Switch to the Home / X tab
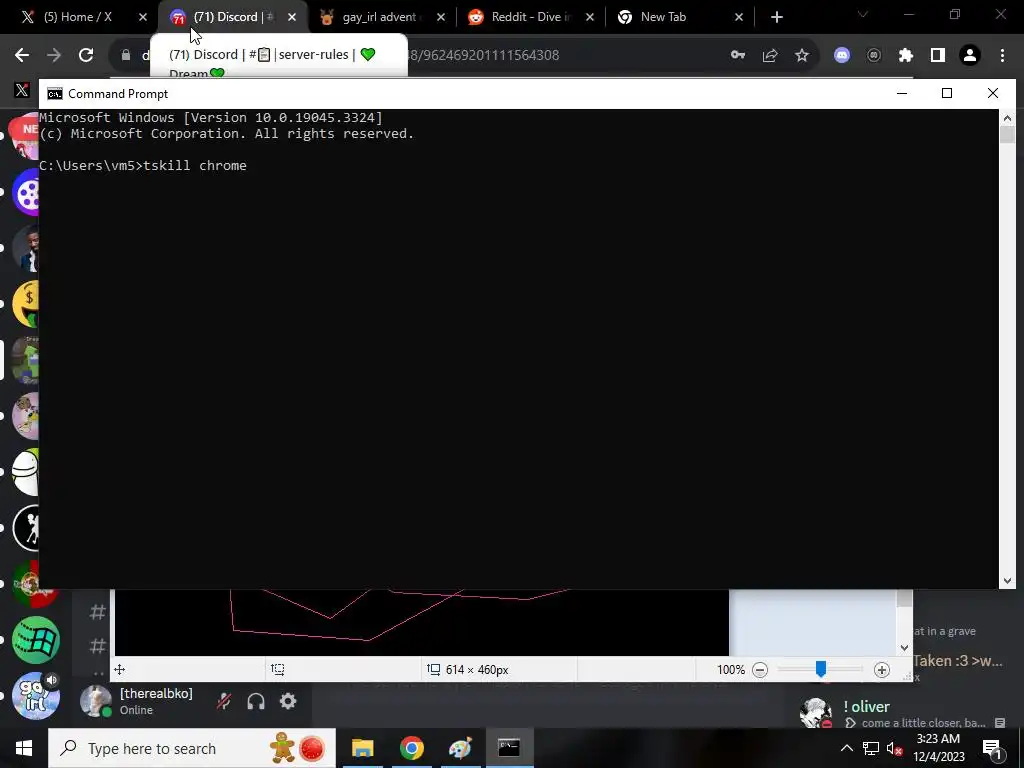 [77, 17]
